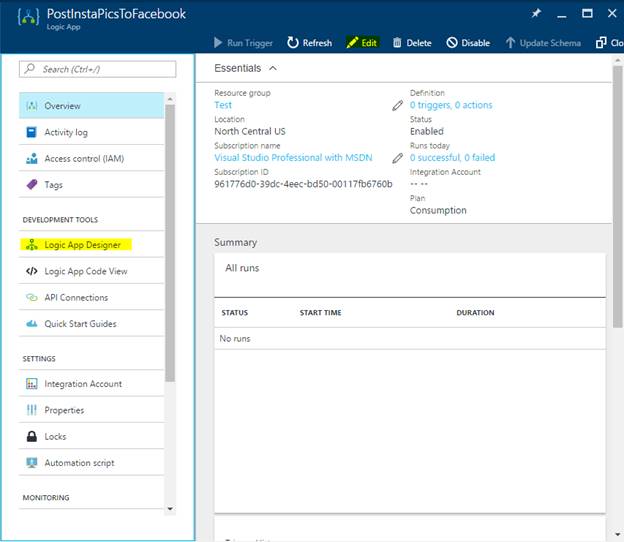The height and width of the screenshot is (542, 624).
Task: Collapse the Essentials section chevron
Action: tap(273, 68)
